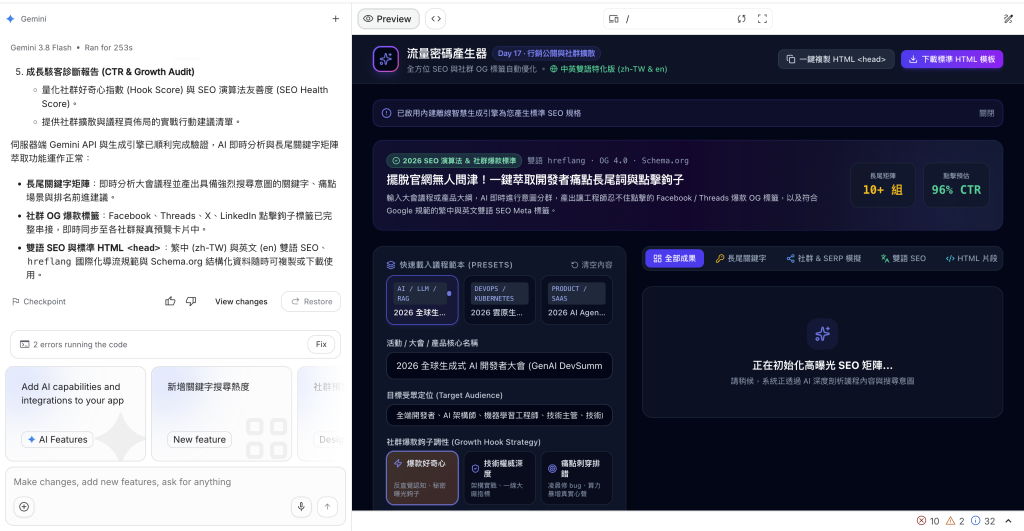Choose 爆款好奇心 hook strategy

pos(422,478)
